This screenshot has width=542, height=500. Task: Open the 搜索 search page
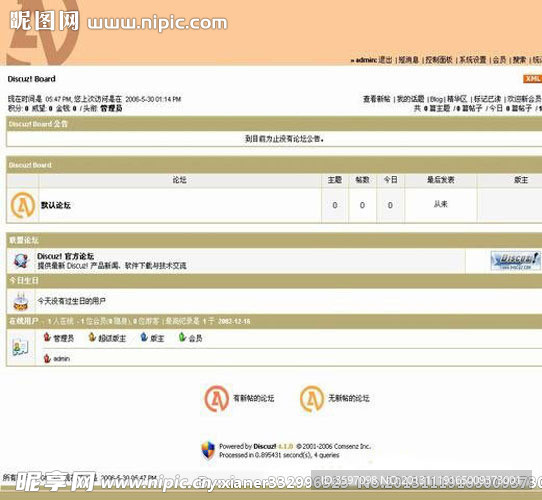[520, 60]
